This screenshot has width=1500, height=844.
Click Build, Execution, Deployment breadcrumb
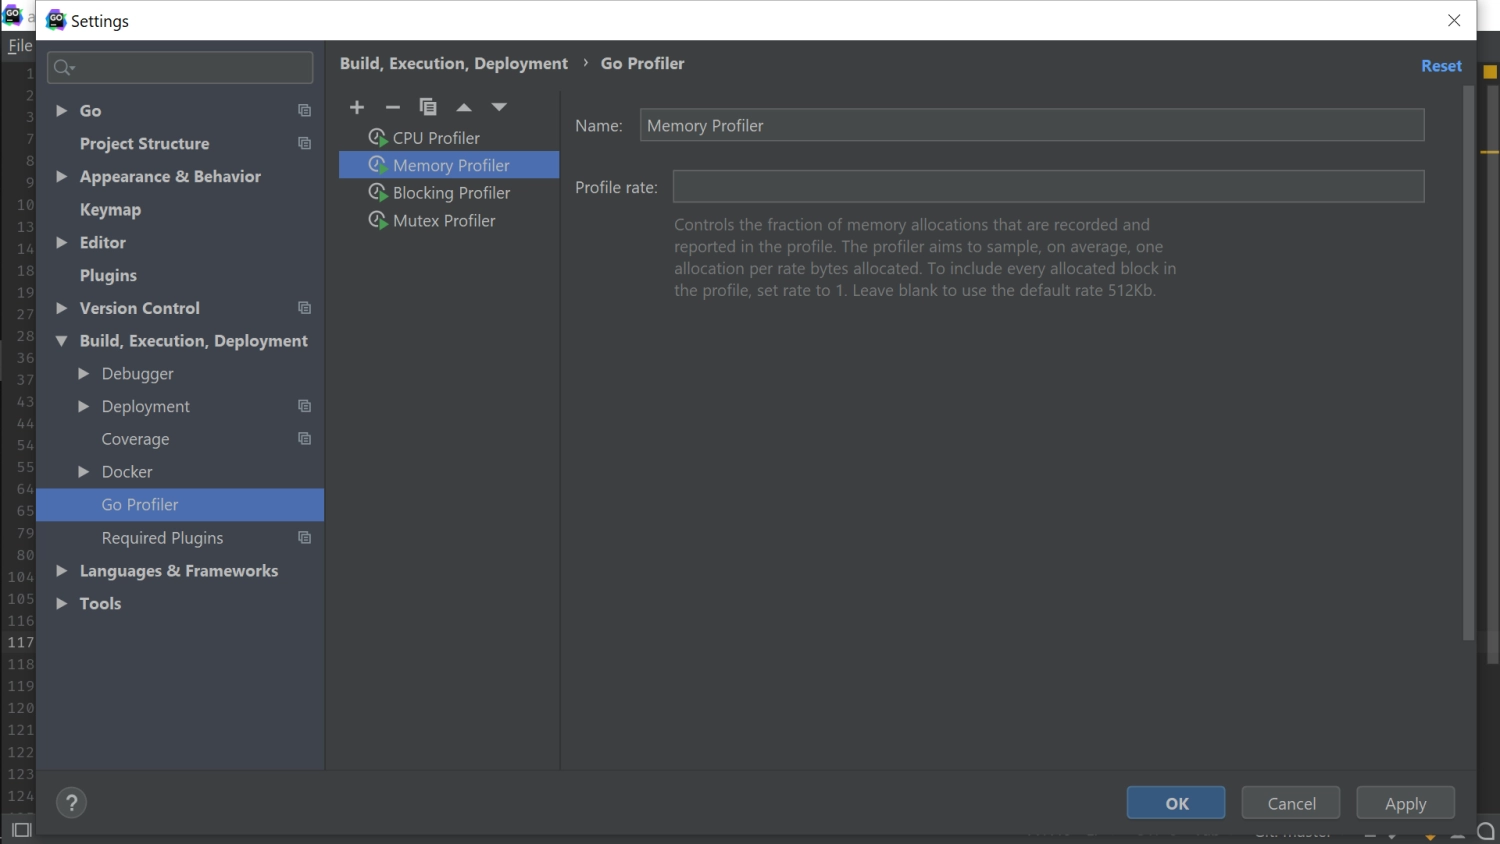point(454,63)
